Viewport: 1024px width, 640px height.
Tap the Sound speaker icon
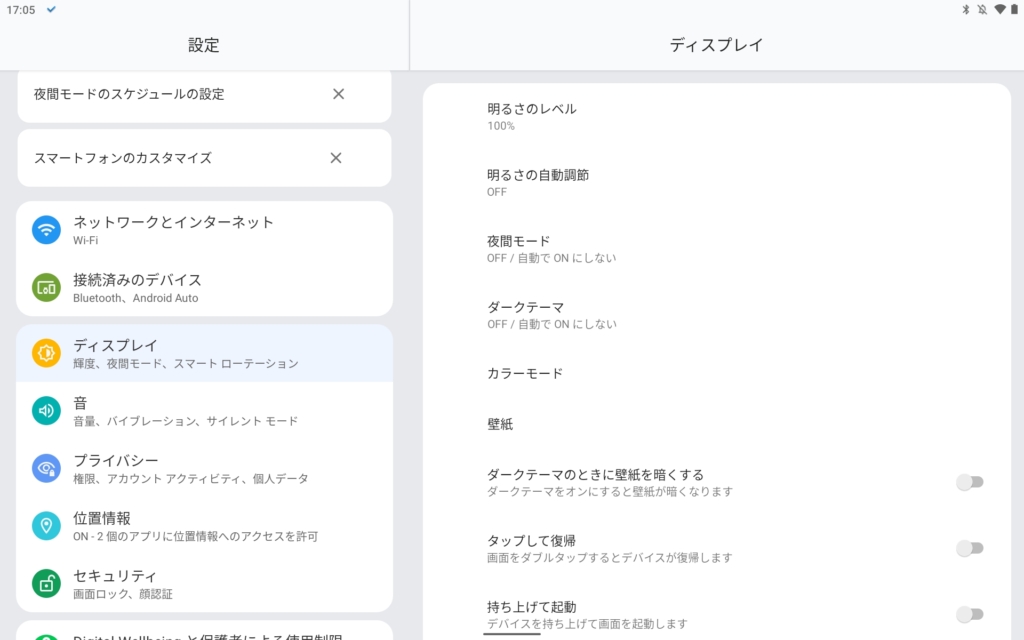[46, 411]
